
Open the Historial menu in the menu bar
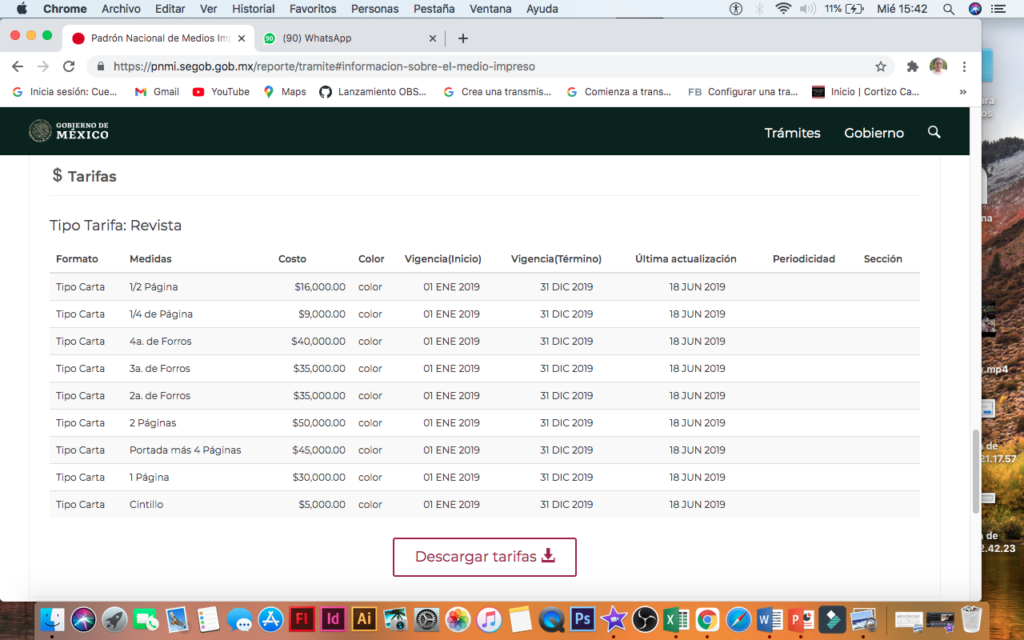[253, 9]
